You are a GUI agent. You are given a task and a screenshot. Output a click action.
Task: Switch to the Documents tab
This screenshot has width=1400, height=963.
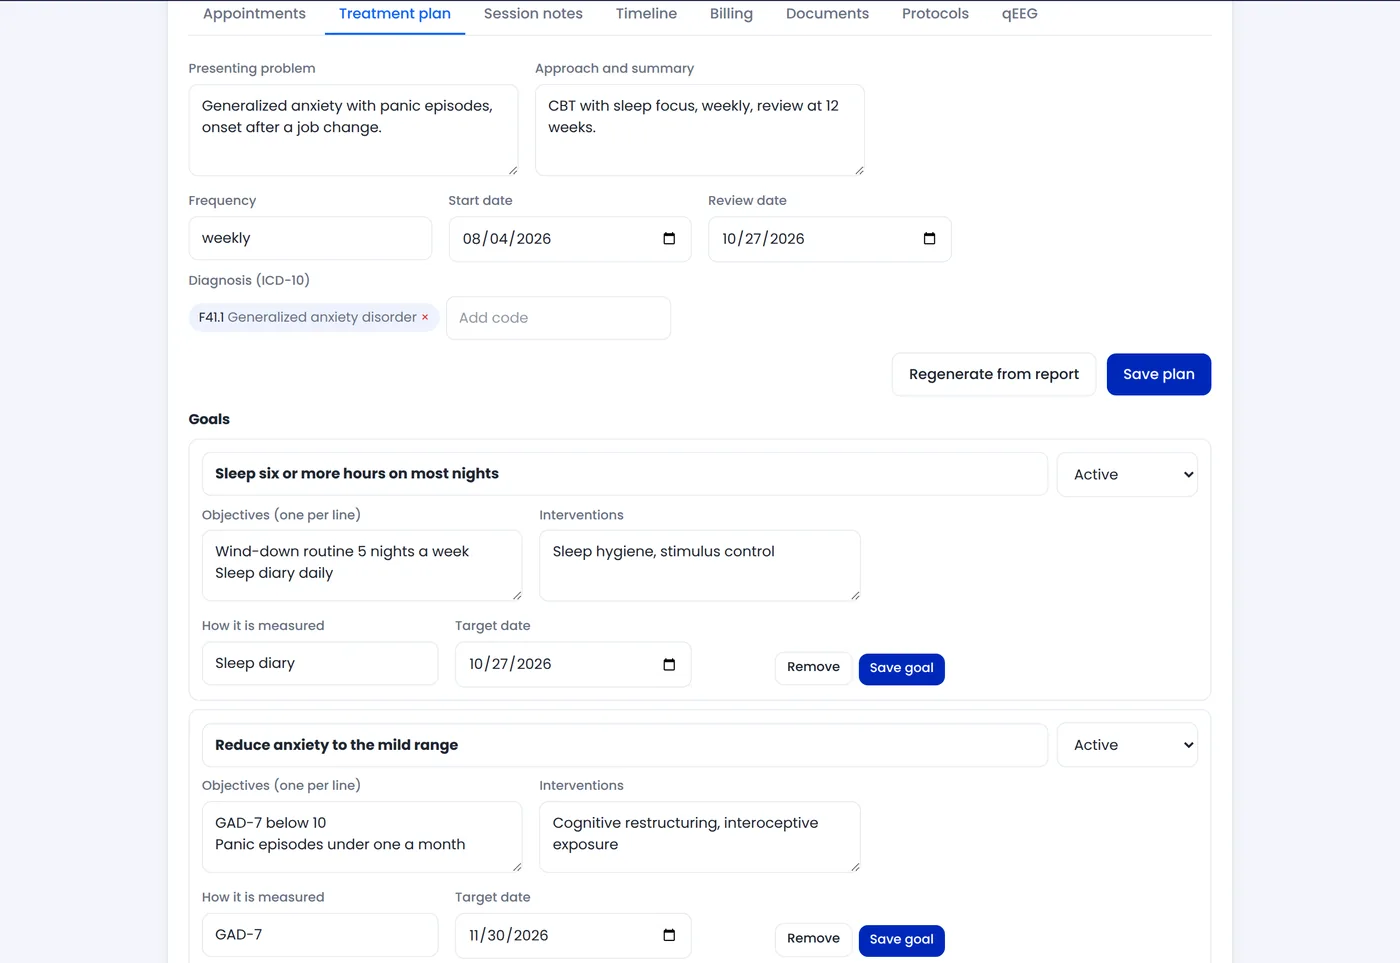pos(827,14)
